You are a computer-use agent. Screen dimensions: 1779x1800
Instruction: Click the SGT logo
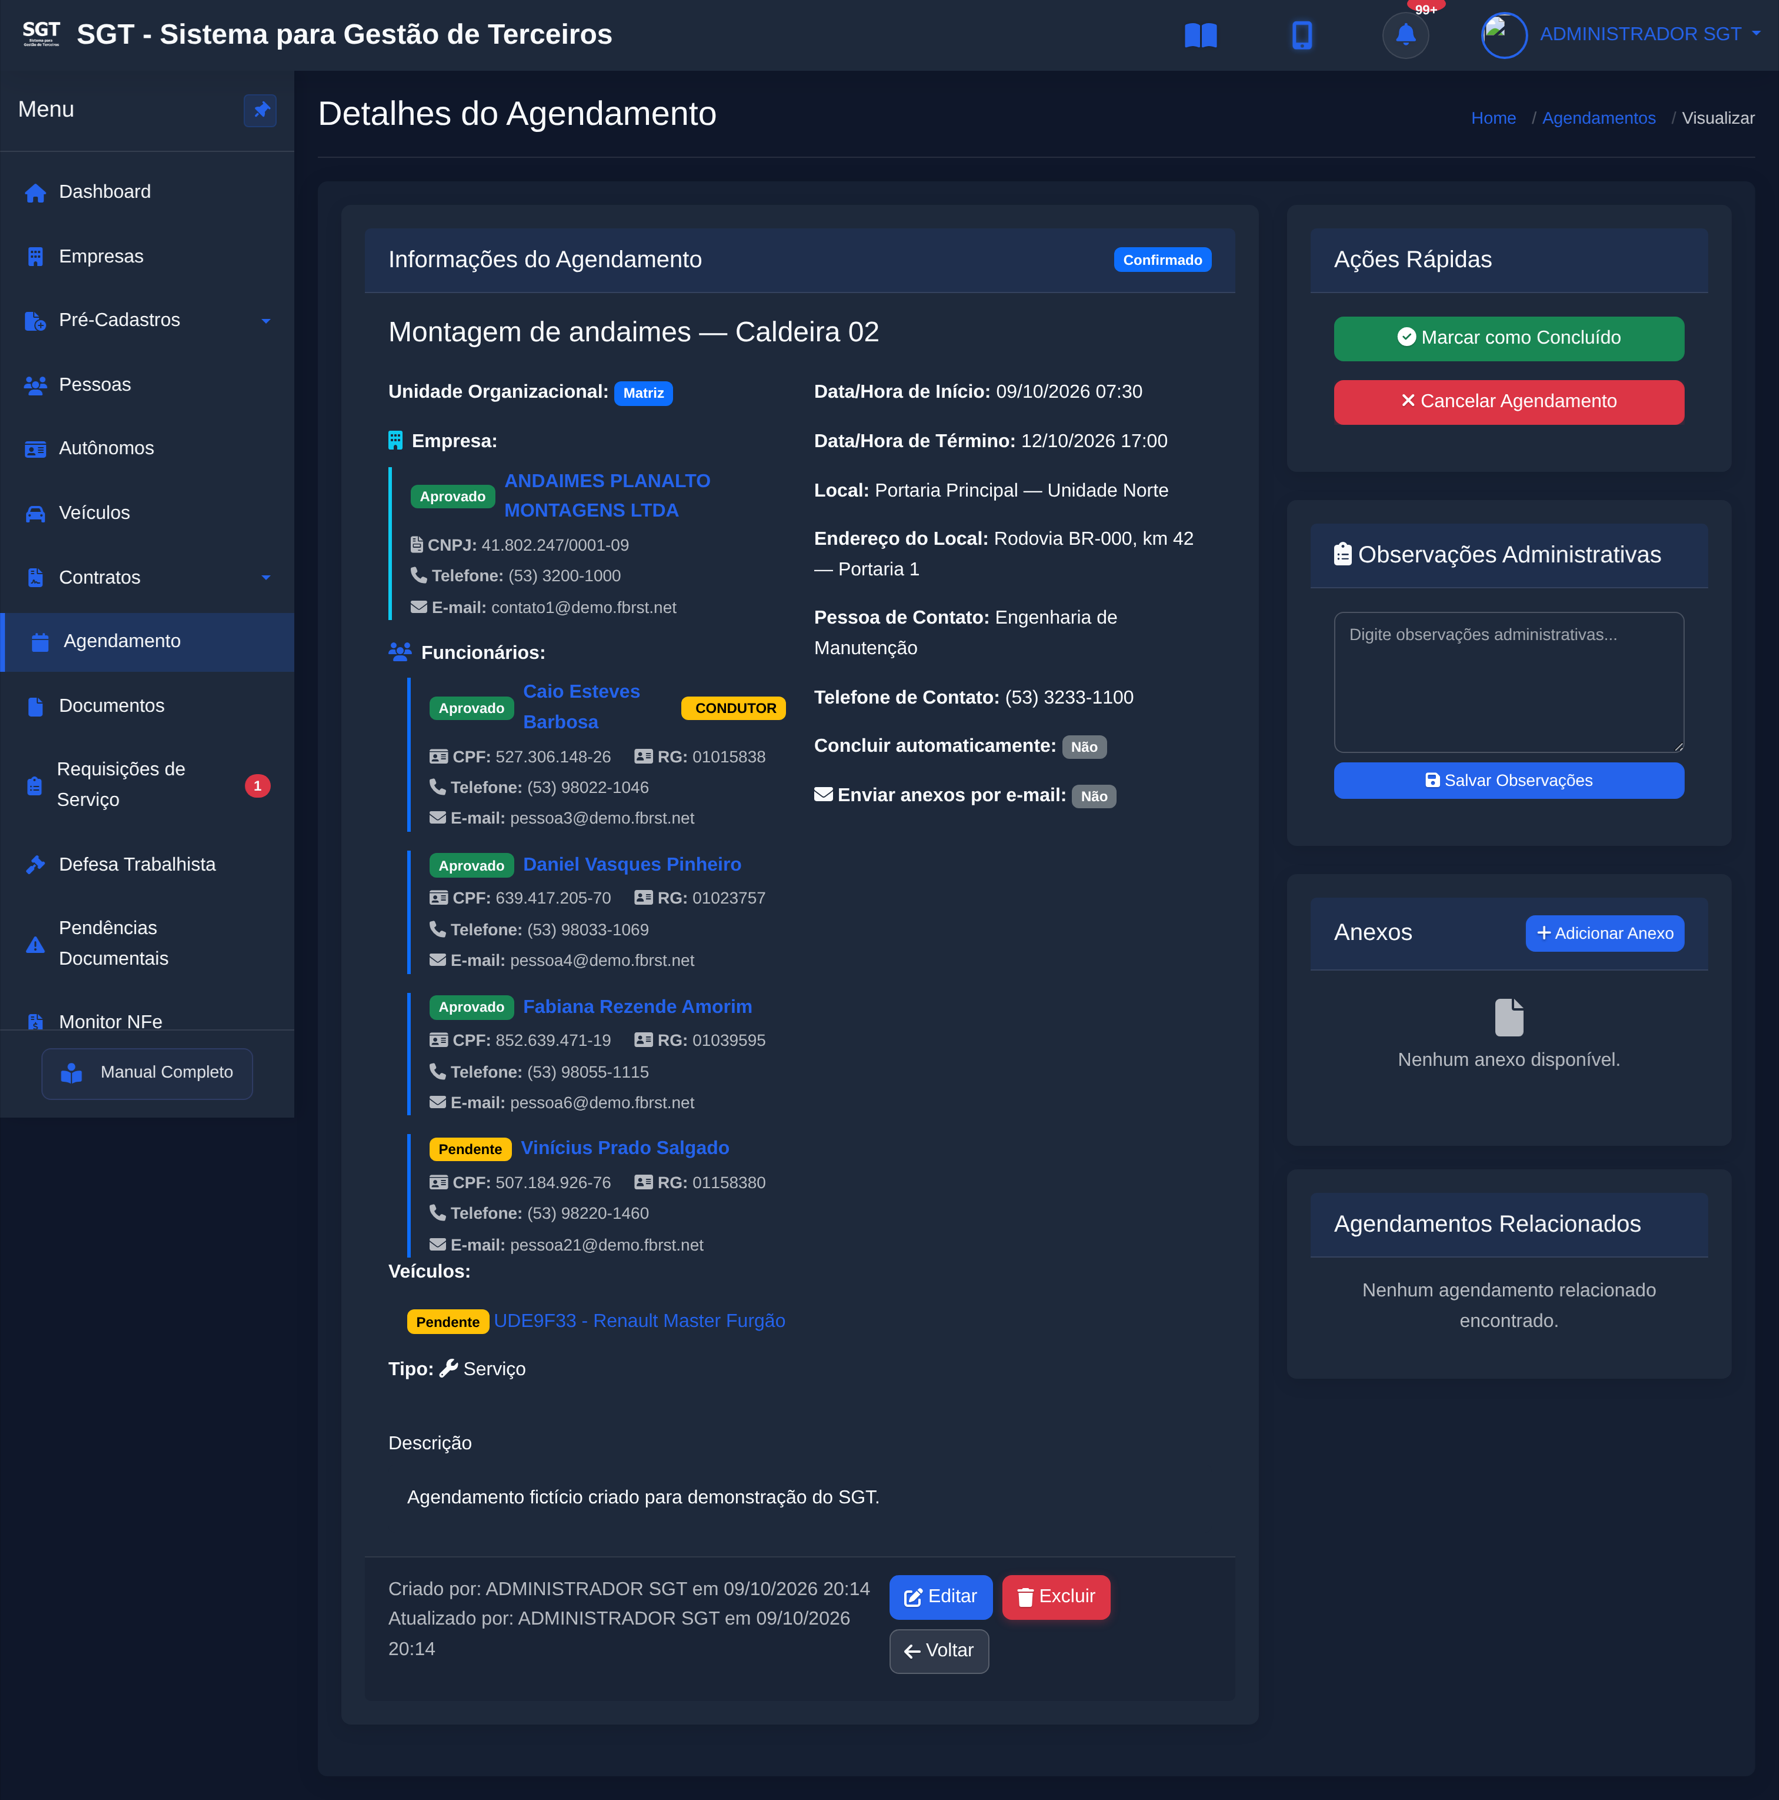(x=41, y=34)
